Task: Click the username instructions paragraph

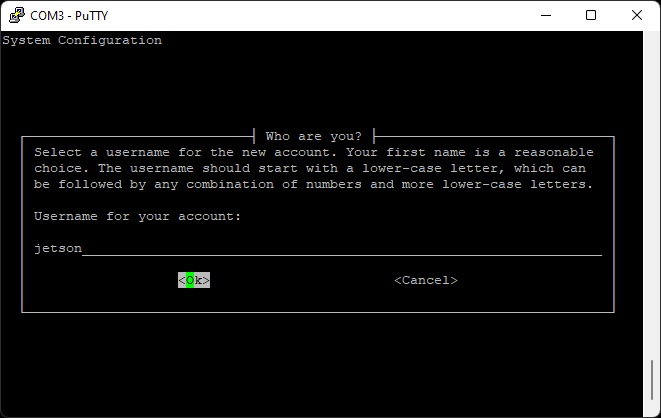Action: pyautogui.click(x=314, y=168)
